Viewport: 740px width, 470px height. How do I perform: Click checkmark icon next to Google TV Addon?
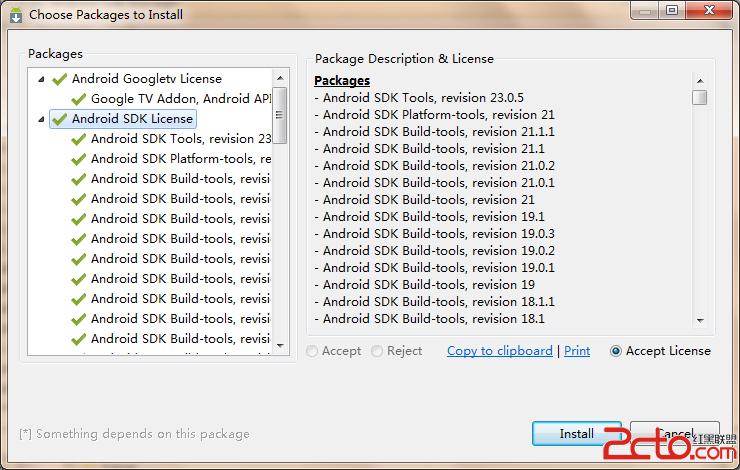coord(79,99)
